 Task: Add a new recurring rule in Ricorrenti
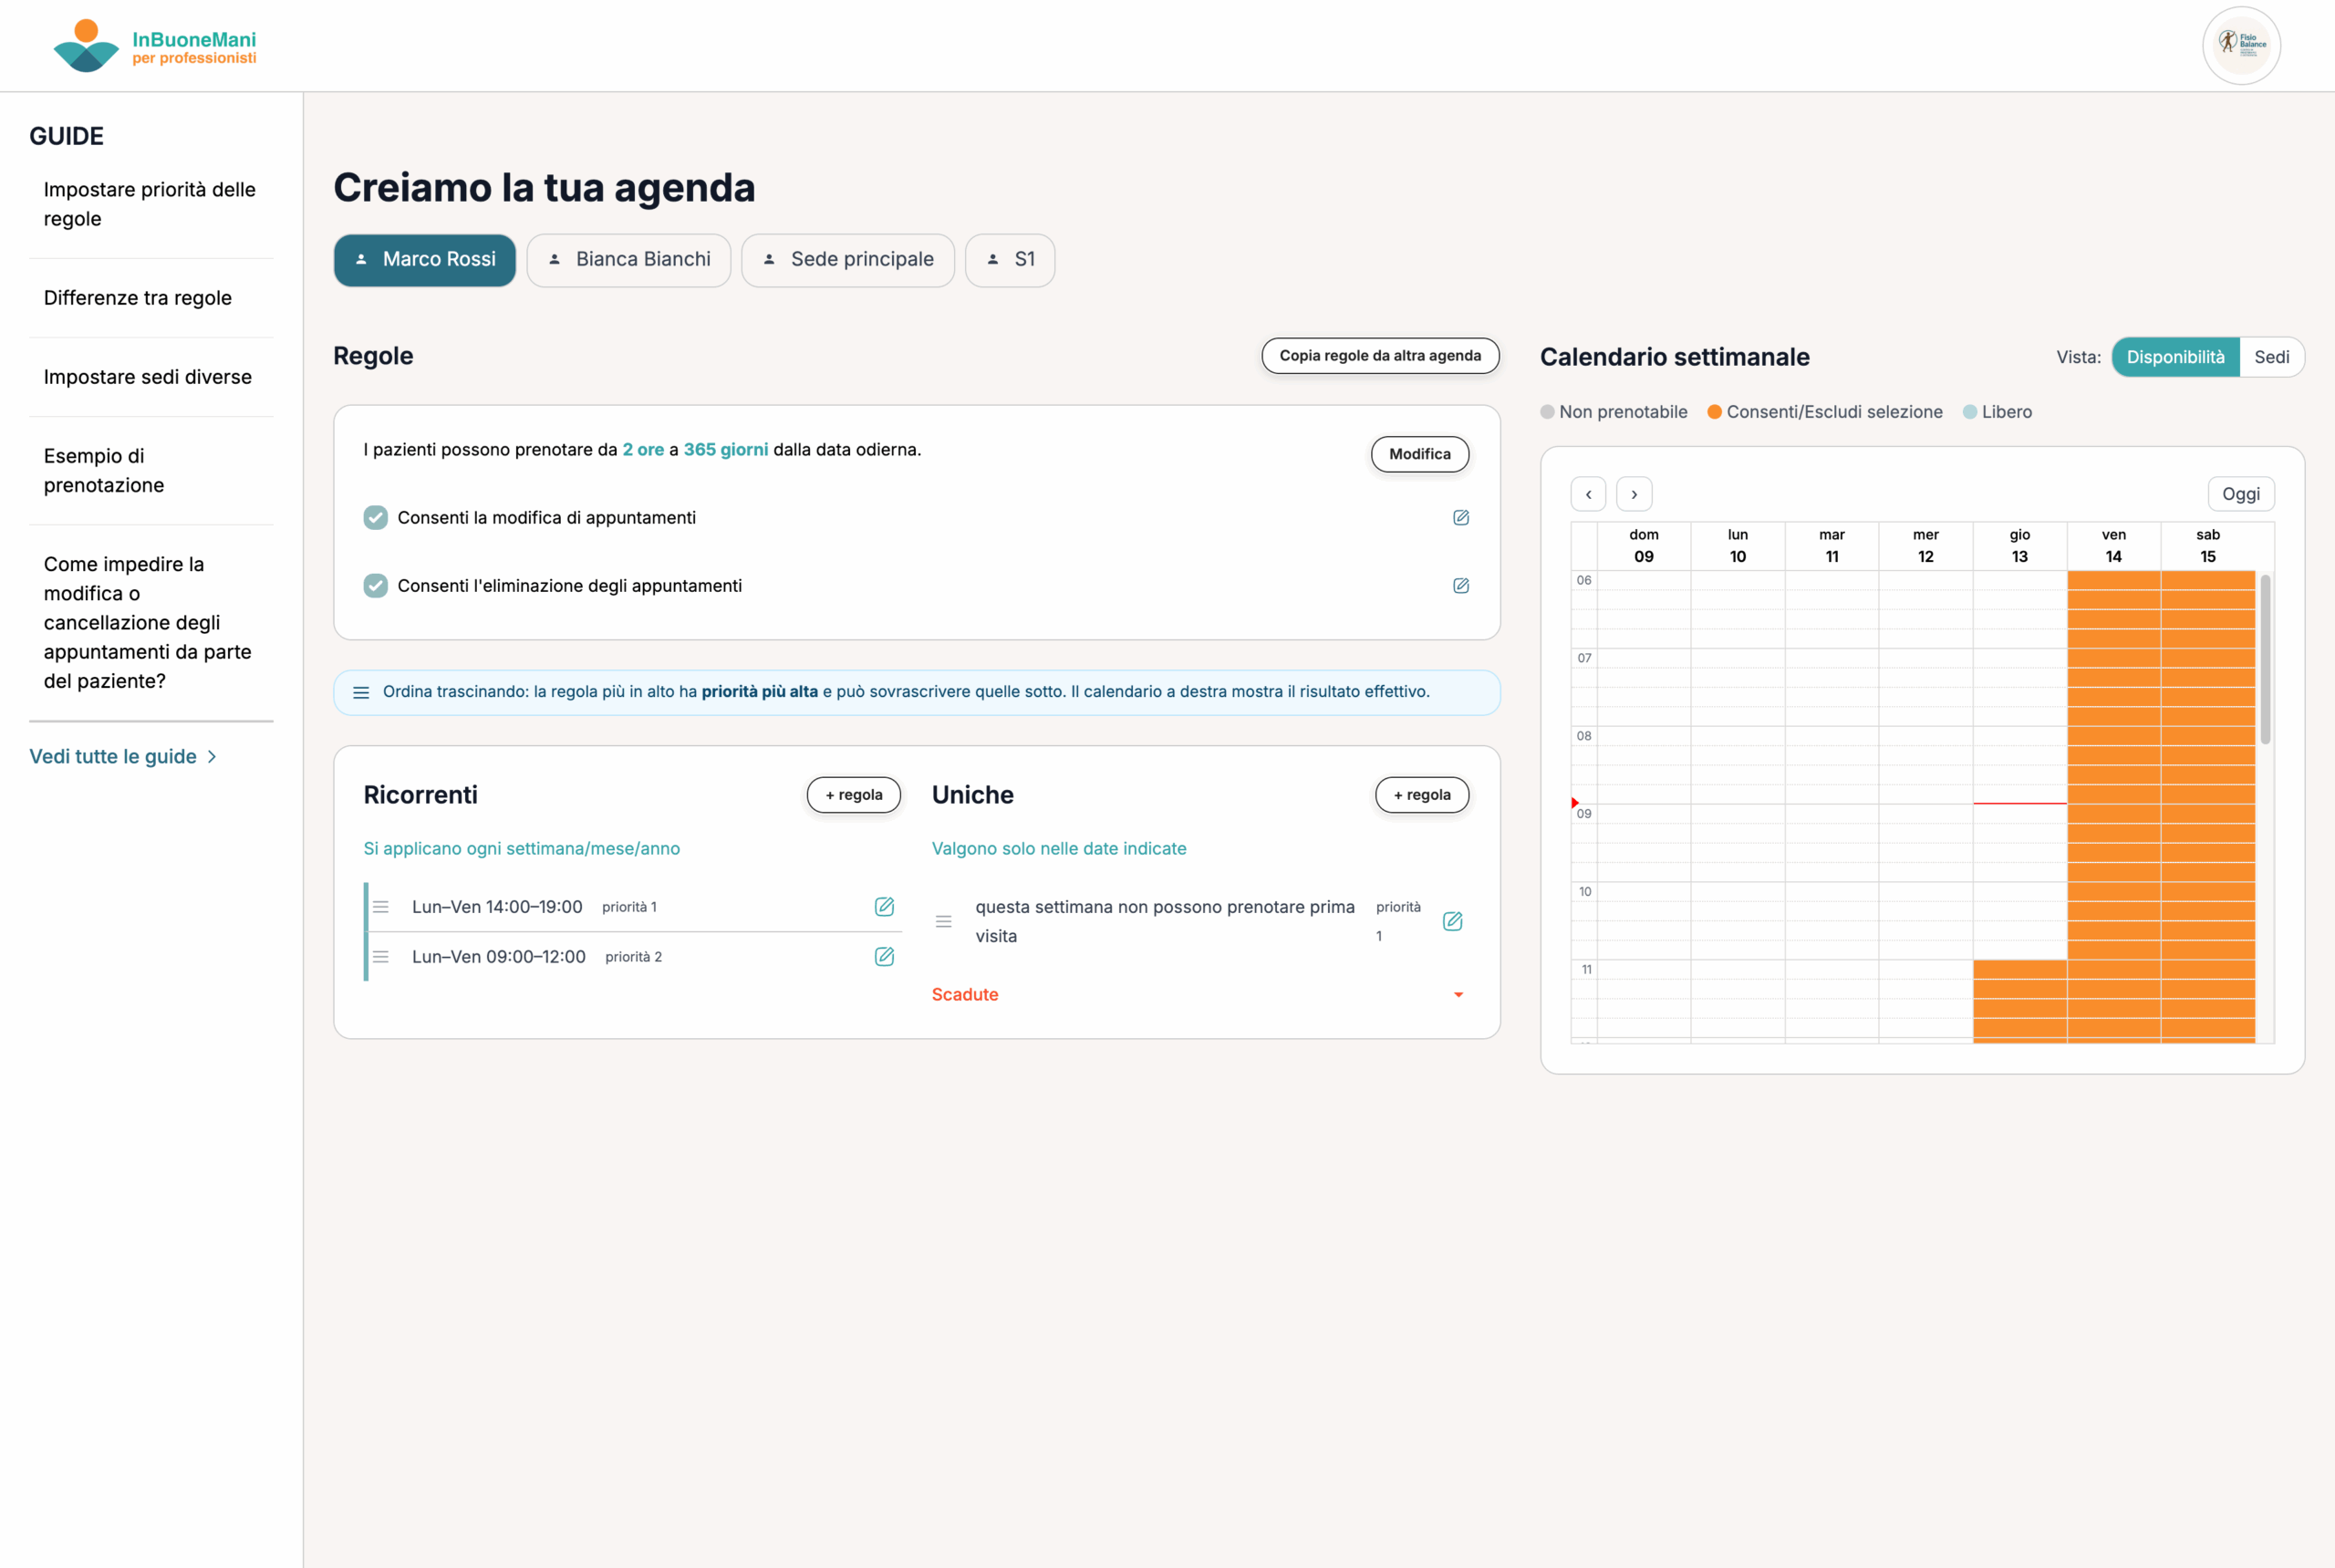tap(853, 794)
